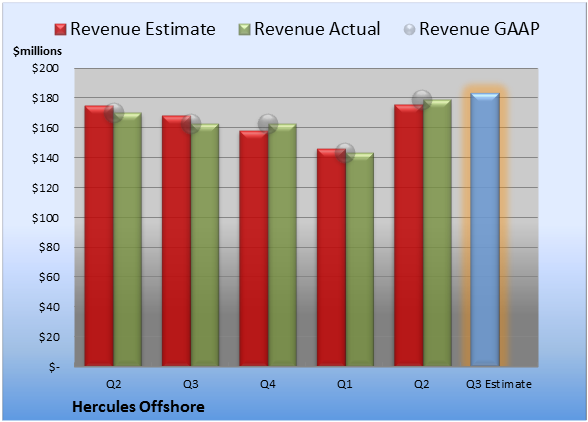Click the '$80' y-axis value
588x422 pixels.
coord(49,247)
